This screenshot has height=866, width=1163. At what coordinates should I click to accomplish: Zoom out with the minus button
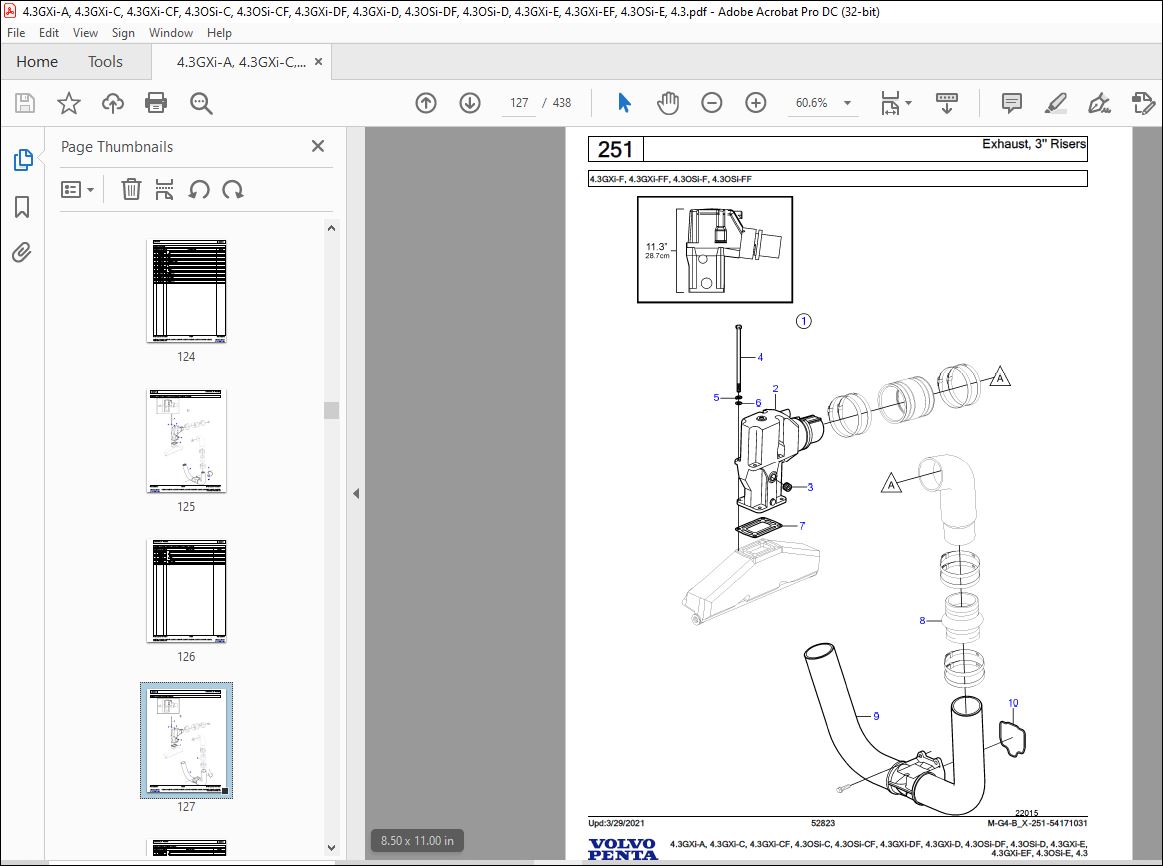coord(711,103)
